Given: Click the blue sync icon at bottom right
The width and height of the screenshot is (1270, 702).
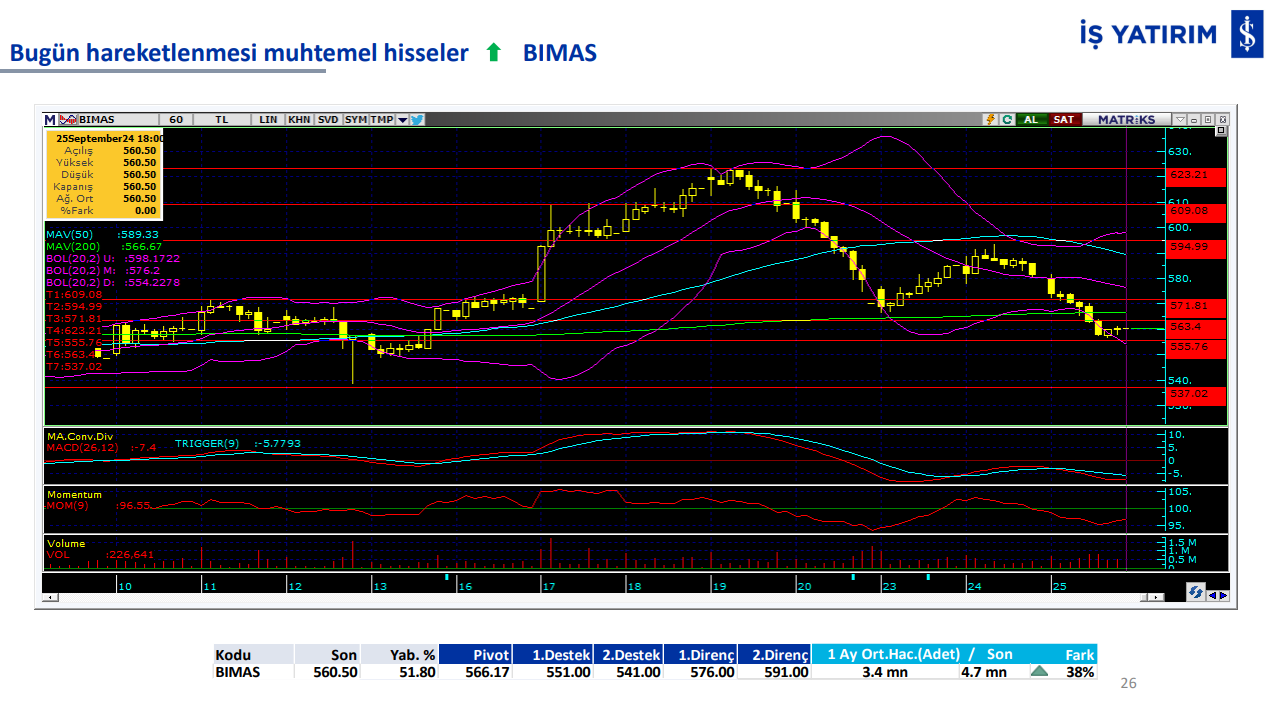Looking at the screenshot, I should 1195,593.
